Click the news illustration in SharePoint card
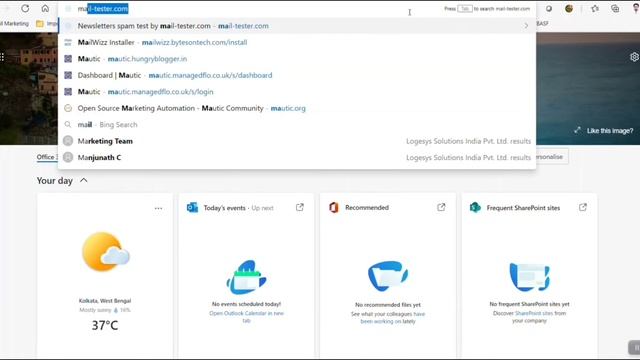 click(529, 277)
